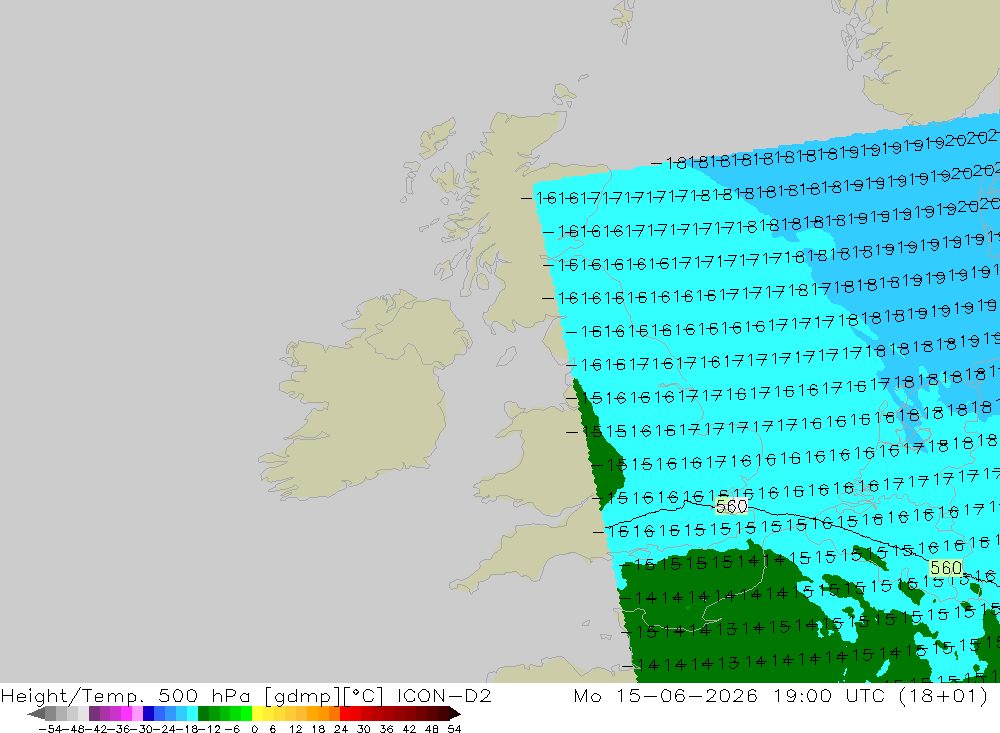Pick the dark green swatch in the color scale

click(203, 714)
